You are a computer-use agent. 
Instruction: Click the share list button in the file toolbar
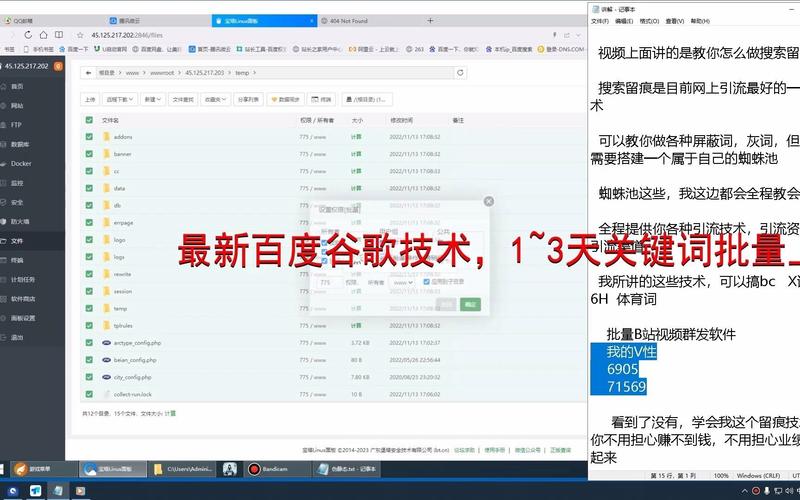(x=248, y=99)
